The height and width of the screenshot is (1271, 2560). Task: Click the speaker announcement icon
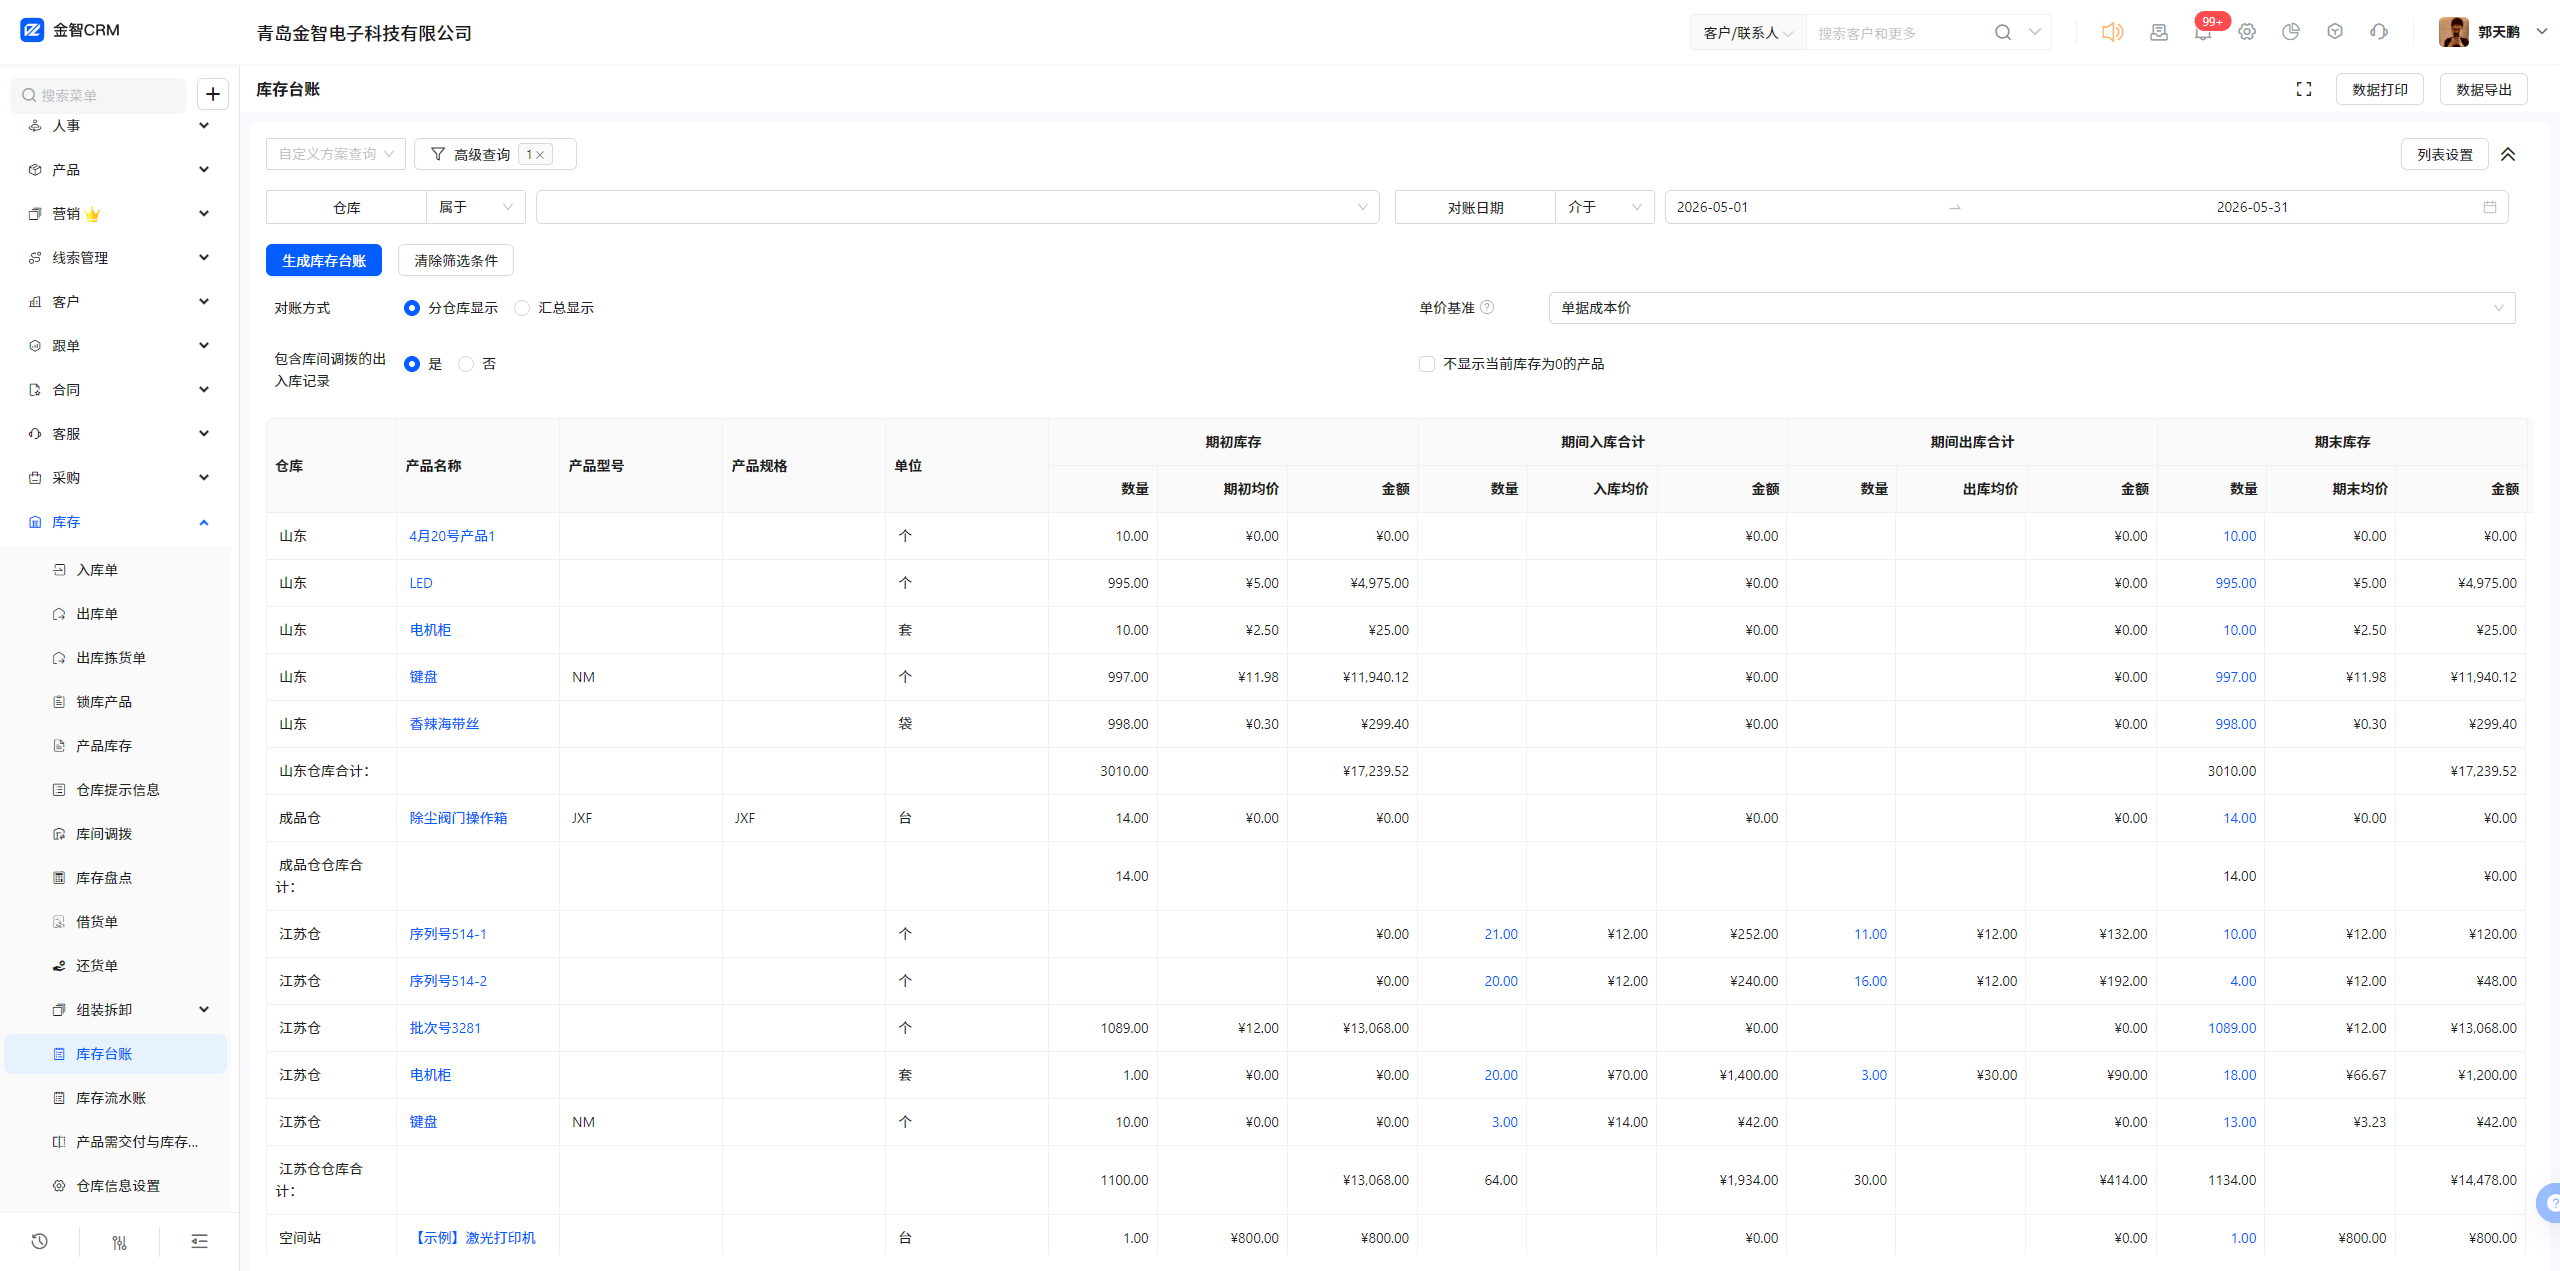pyautogui.click(x=2112, y=32)
